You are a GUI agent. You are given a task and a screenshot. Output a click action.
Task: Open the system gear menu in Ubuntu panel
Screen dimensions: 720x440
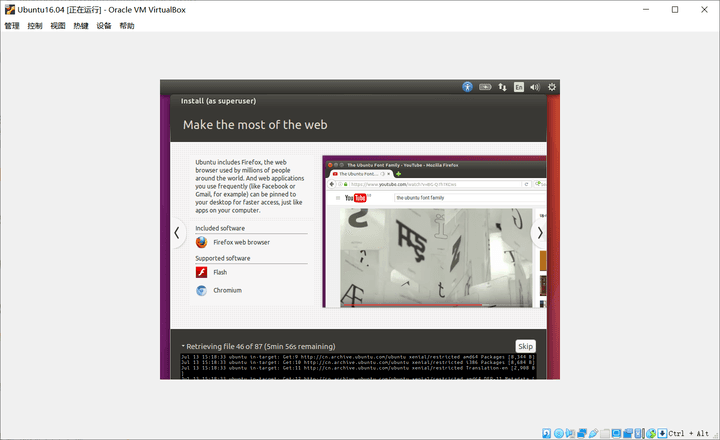[x=552, y=87]
